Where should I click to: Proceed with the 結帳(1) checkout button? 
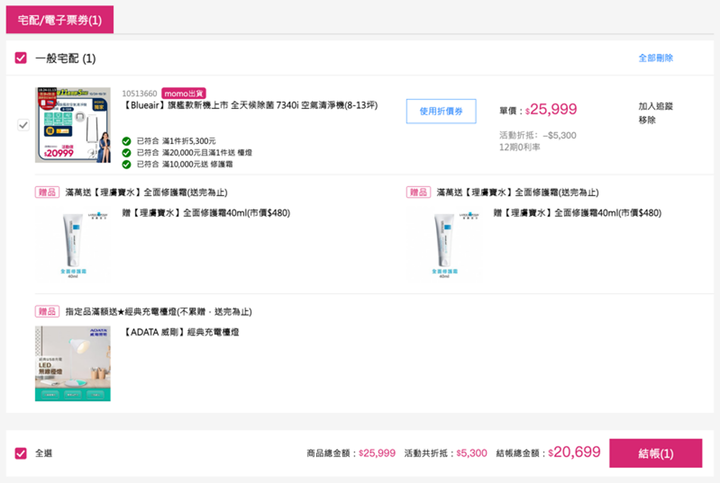pos(656,453)
